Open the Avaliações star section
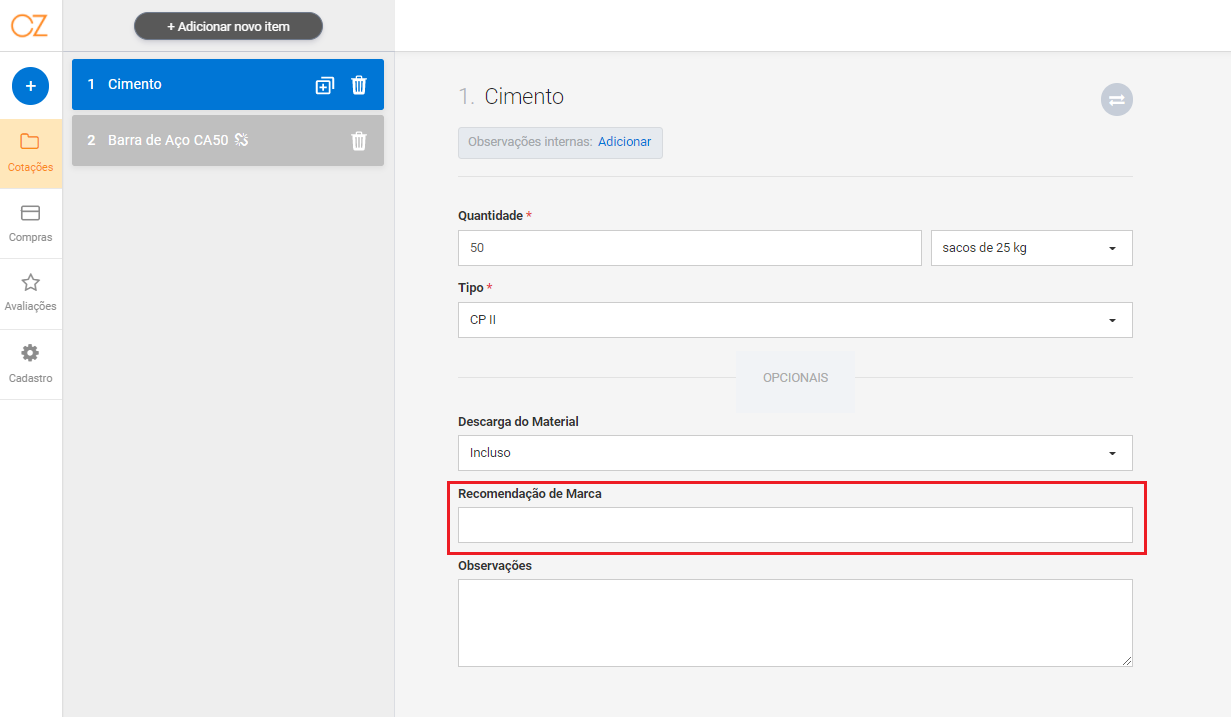Viewport: 1231px width, 717px height. click(30, 294)
